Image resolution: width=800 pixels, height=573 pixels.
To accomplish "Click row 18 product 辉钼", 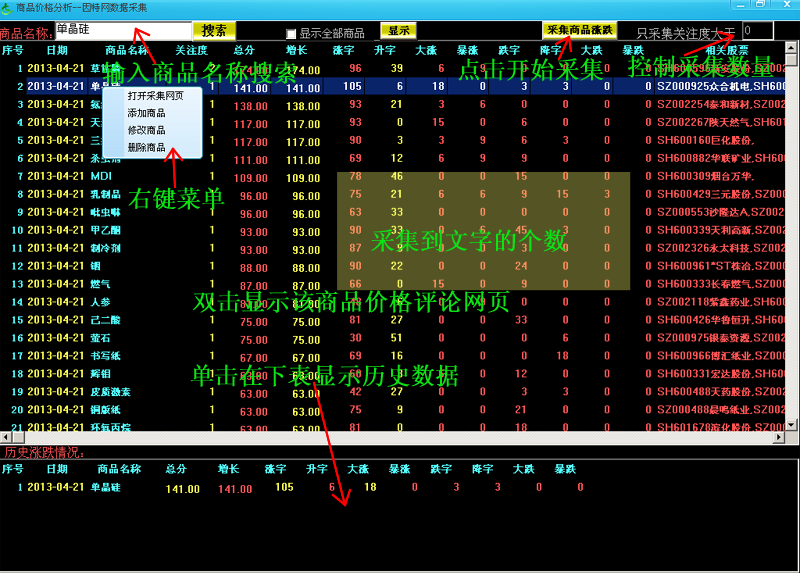I will (101, 374).
